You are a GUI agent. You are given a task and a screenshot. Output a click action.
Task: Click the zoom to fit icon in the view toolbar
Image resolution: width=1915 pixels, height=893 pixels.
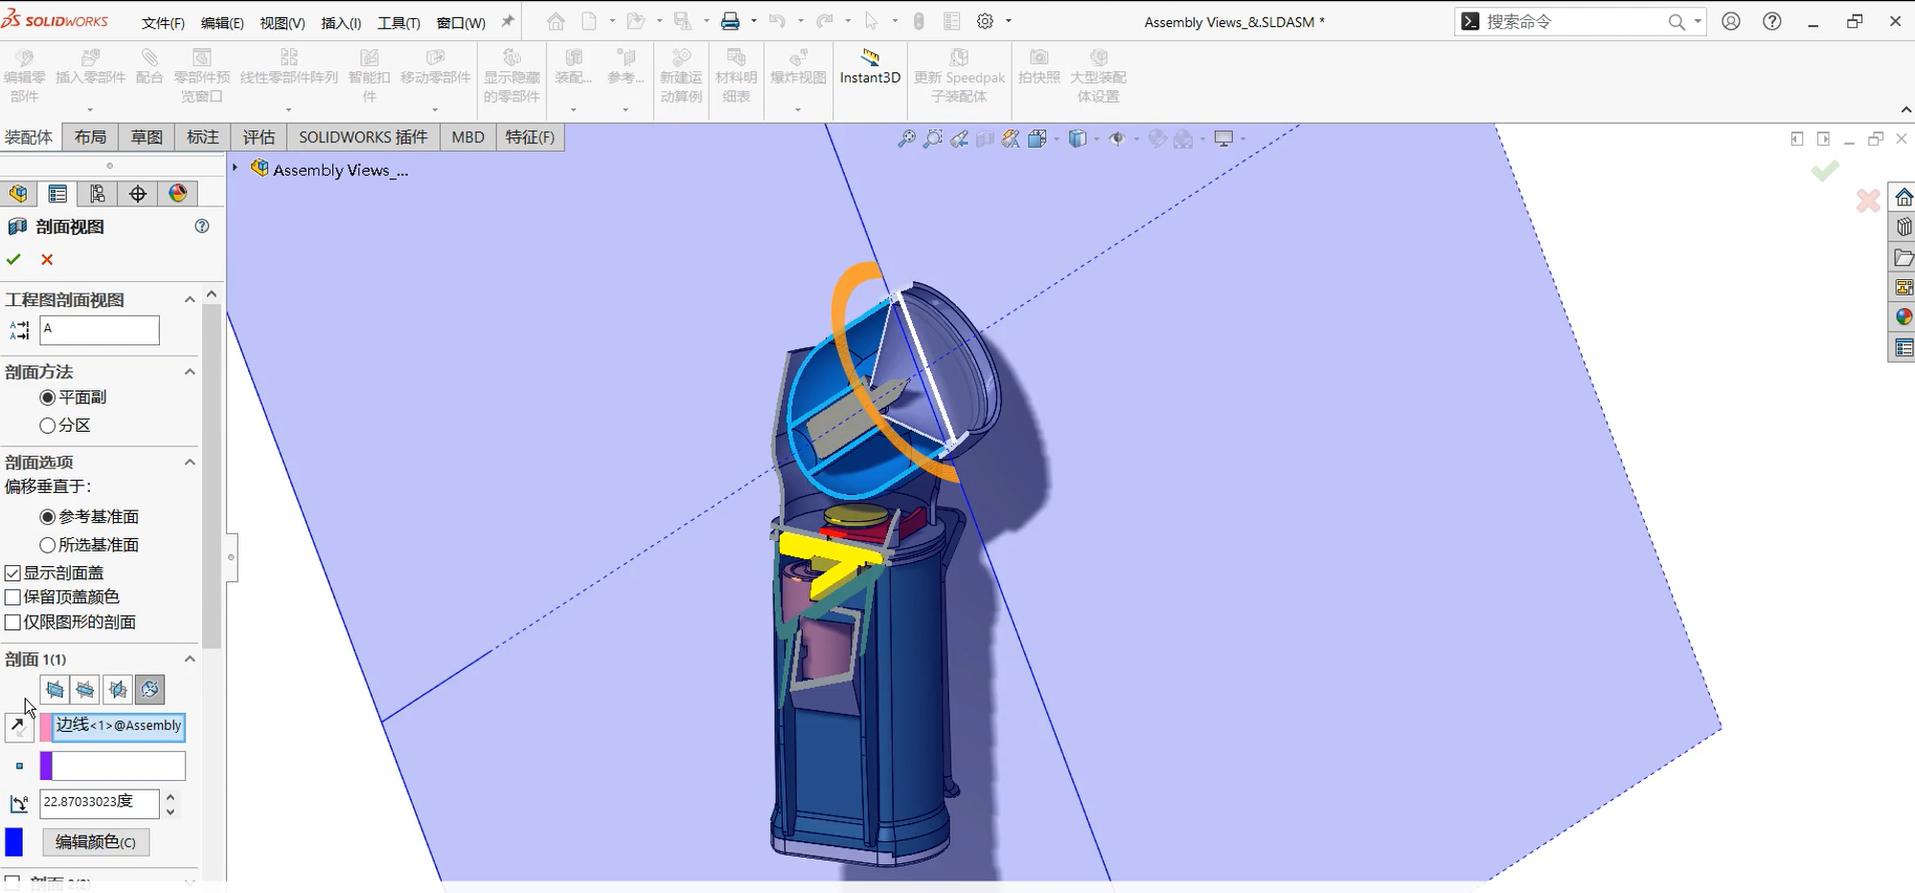pyautogui.click(x=906, y=139)
